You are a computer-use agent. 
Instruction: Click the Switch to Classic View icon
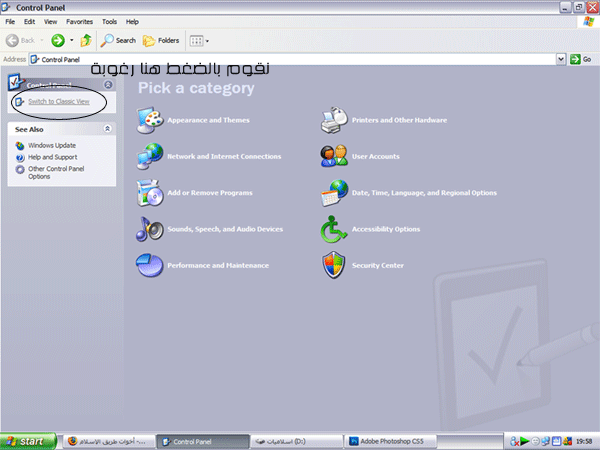point(20,102)
